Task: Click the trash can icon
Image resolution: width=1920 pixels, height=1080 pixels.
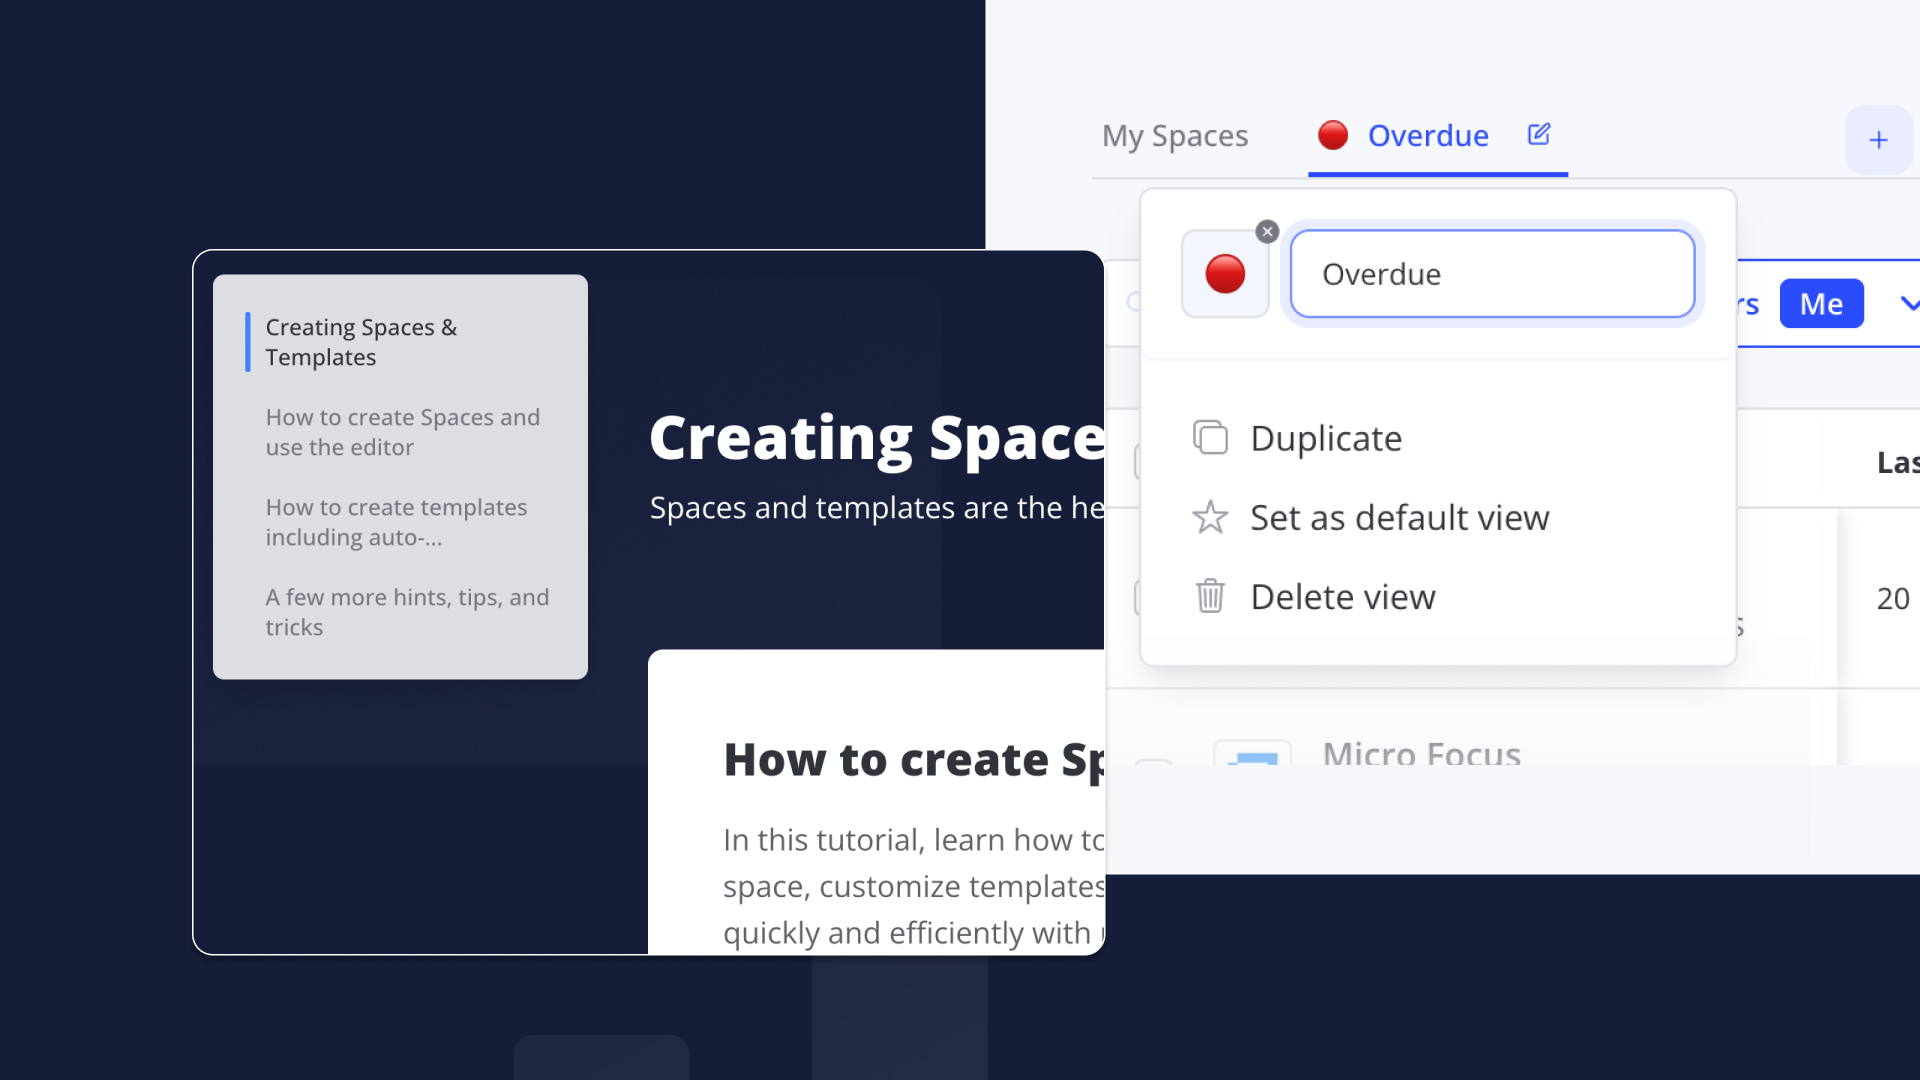Action: tap(1210, 596)
